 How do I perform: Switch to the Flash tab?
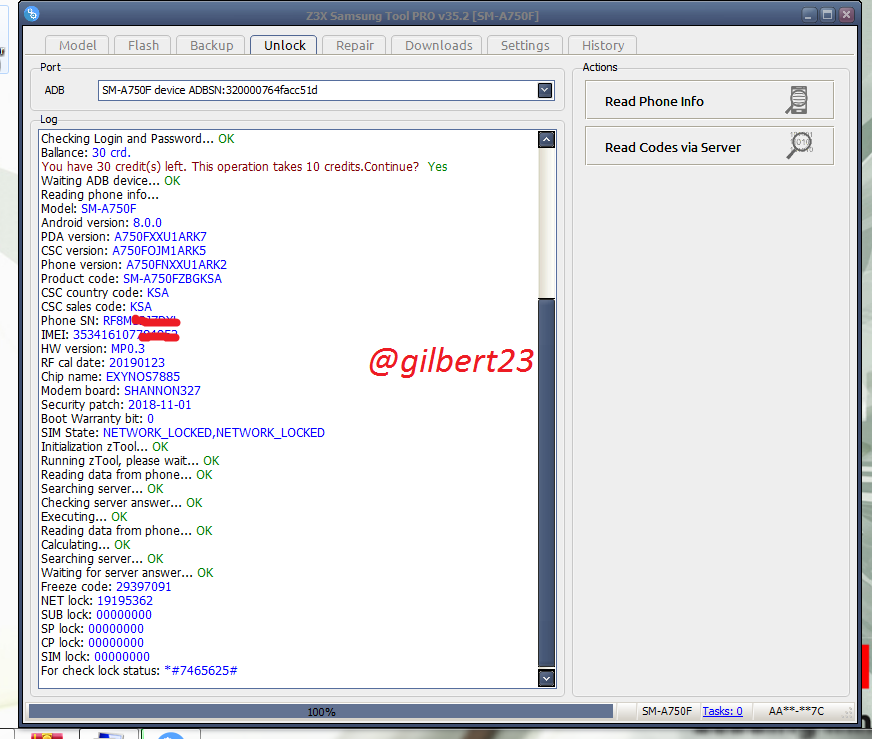point(143,45)
